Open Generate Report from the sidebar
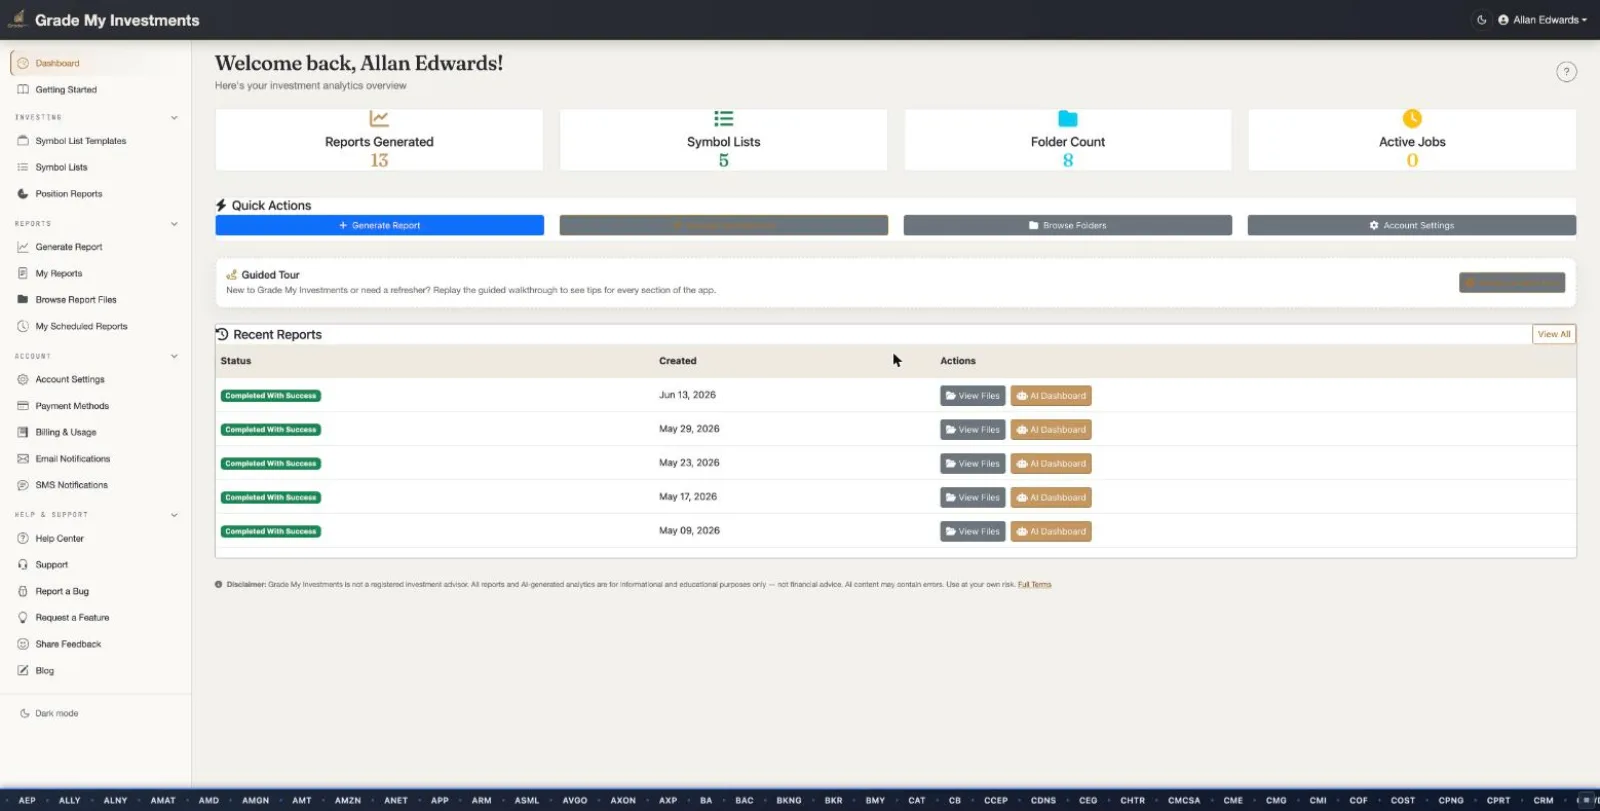The width and height of the screenshot is (1600, 811). pos(69,247)
